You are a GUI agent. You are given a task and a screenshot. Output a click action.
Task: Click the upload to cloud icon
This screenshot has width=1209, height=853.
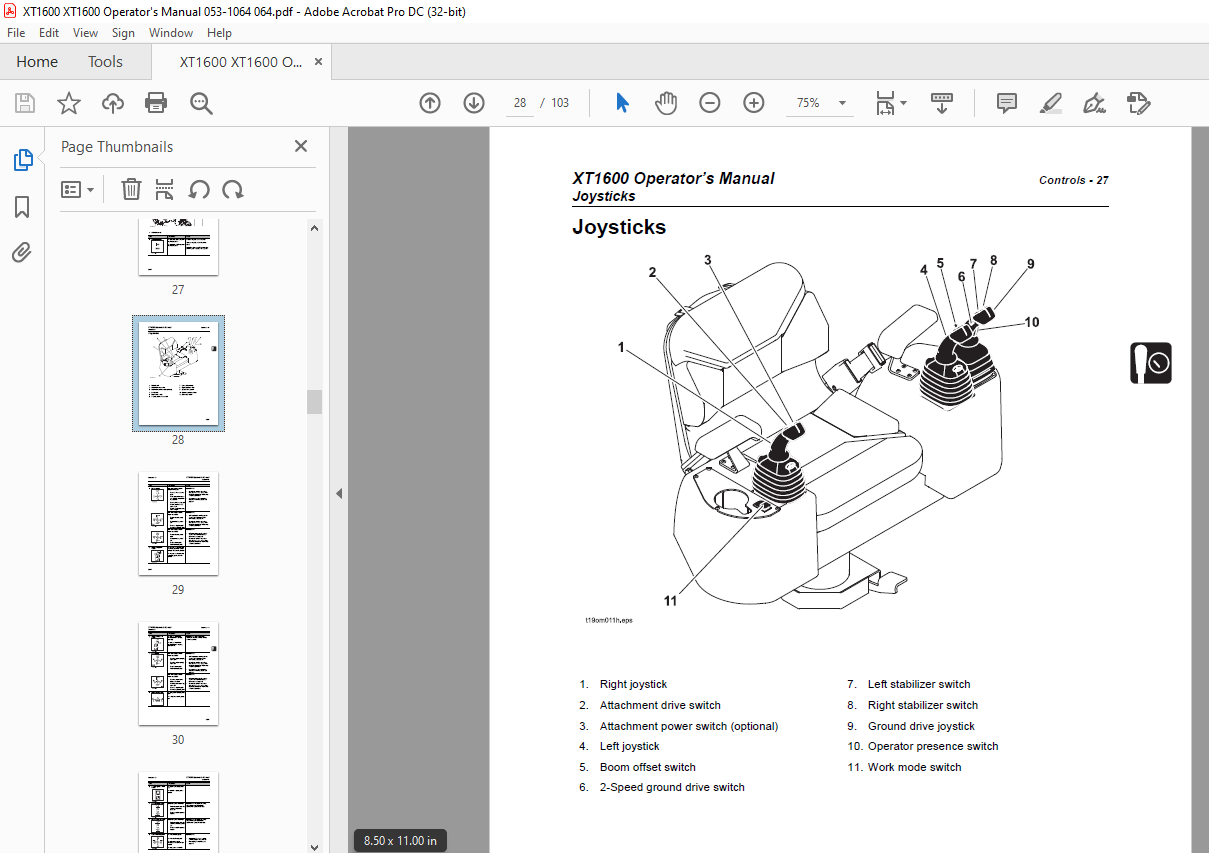click(x=112, y=103)
